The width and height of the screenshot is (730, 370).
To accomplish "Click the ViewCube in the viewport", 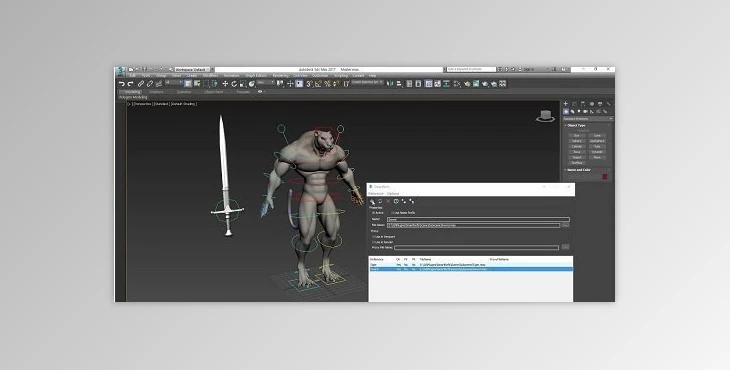I will coord(545,116).
